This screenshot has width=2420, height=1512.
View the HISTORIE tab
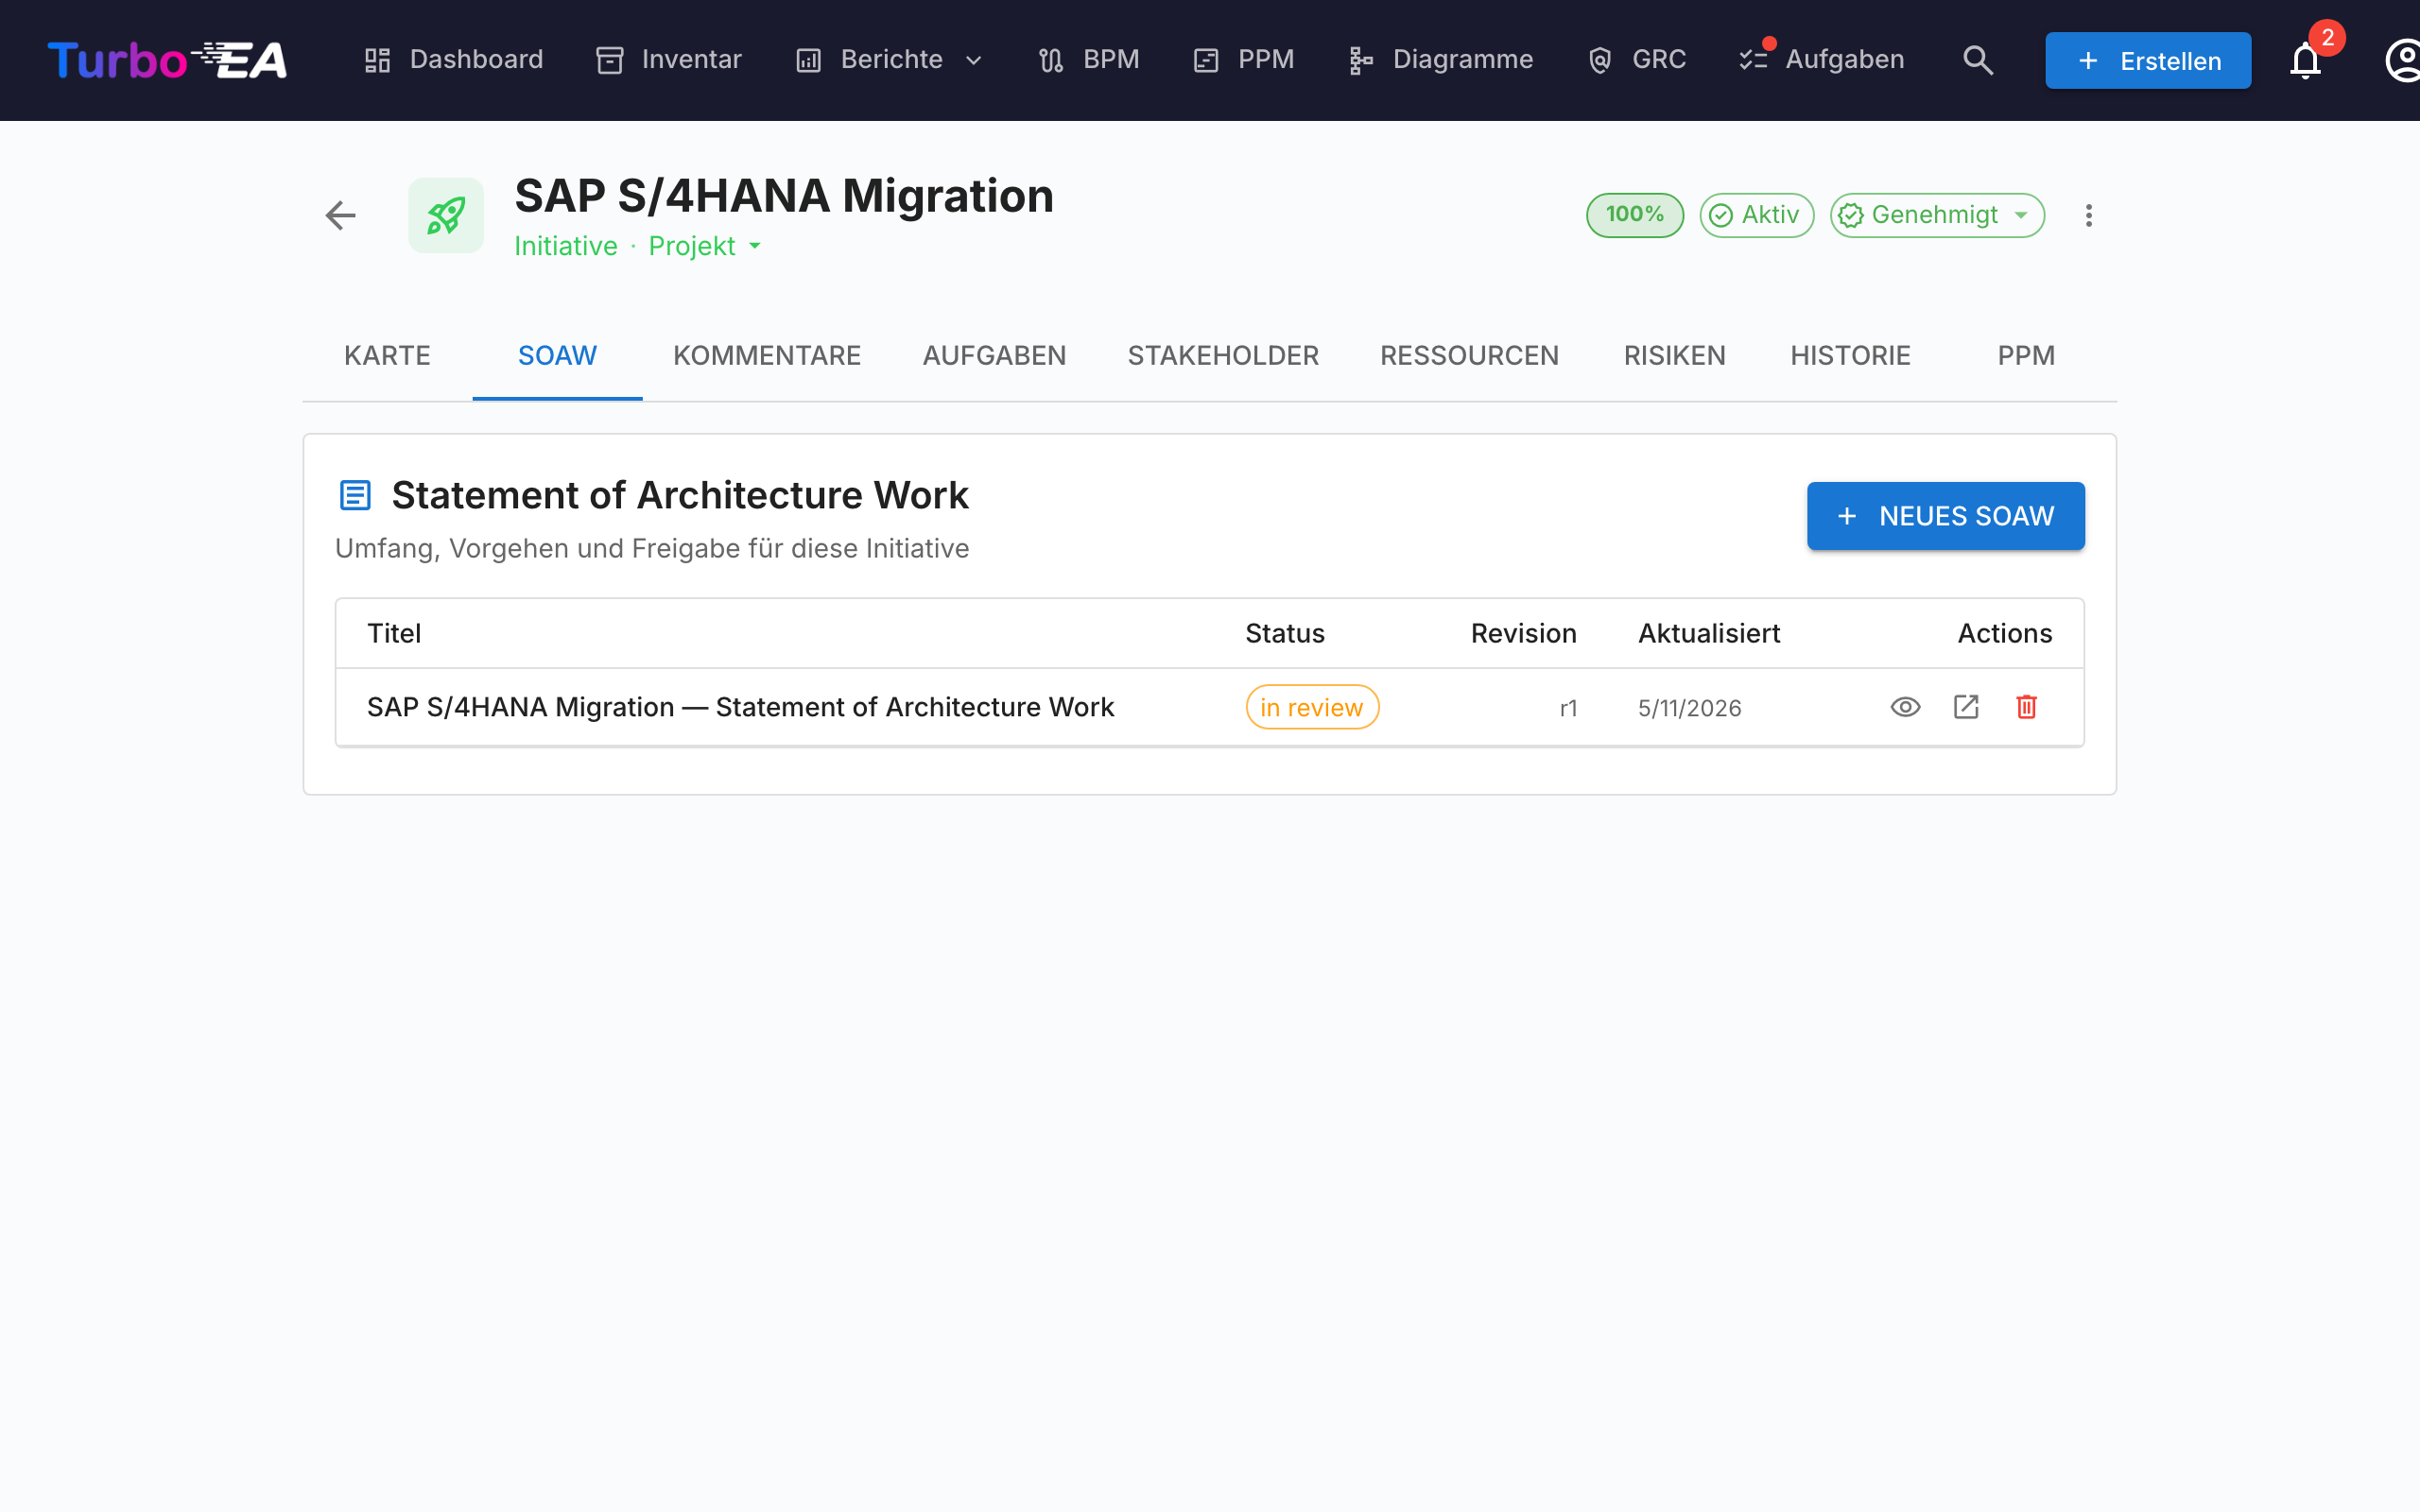point(1850,356)
